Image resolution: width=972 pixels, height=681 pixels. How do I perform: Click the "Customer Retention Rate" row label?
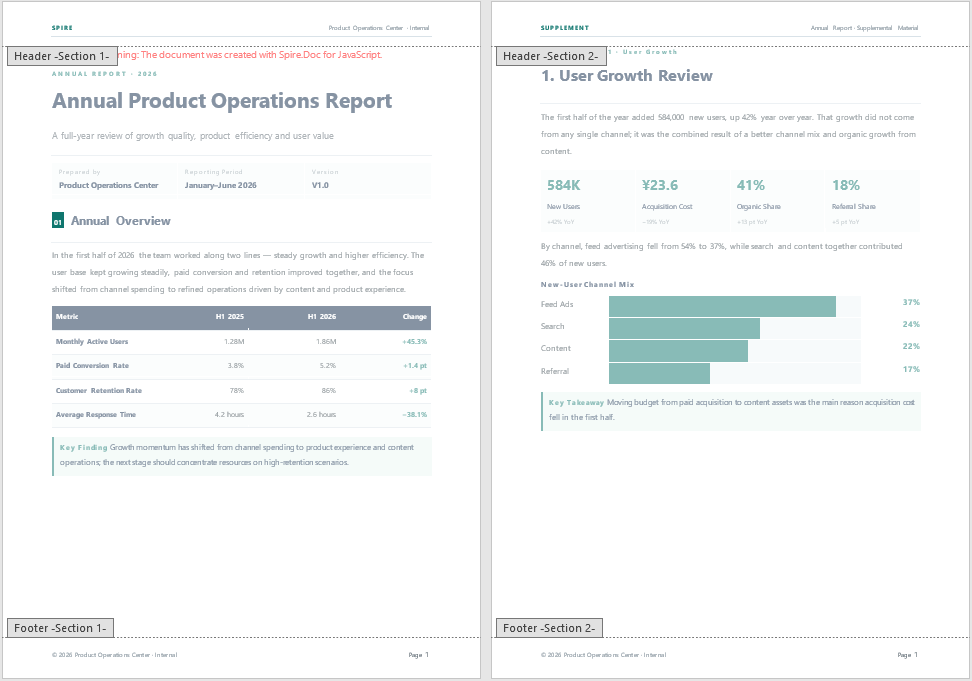[x=99, y=390]
